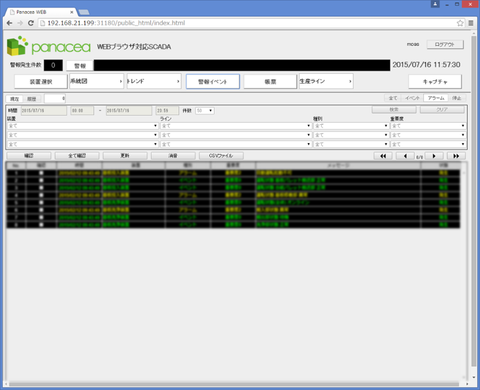
Task: Jump to the last page of results
Action: point(456,156)
